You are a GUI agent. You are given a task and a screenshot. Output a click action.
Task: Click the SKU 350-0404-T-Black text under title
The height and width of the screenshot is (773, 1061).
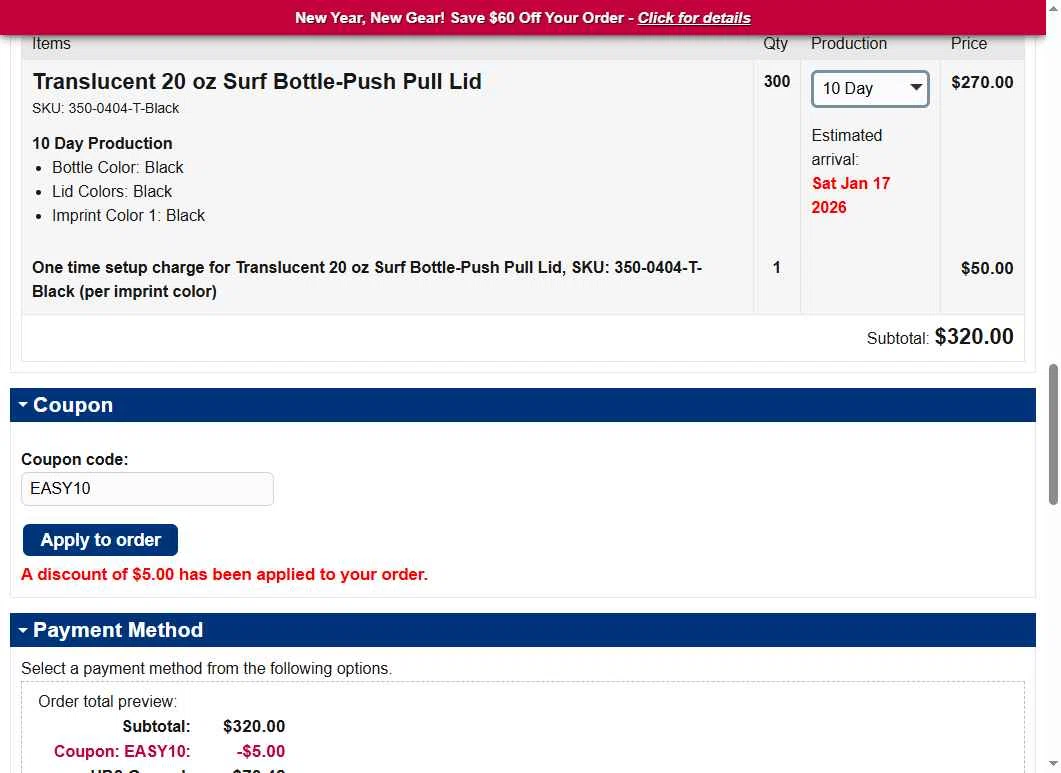click(x=106, y=108)
